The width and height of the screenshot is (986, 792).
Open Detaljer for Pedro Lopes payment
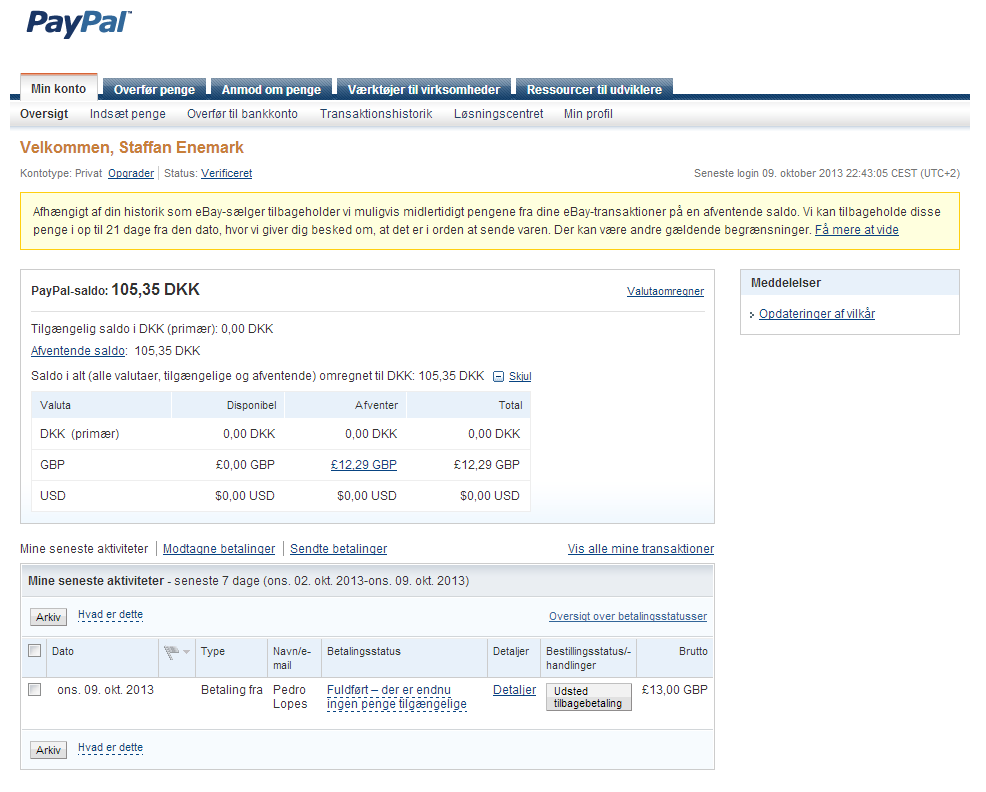pos(514,690)
